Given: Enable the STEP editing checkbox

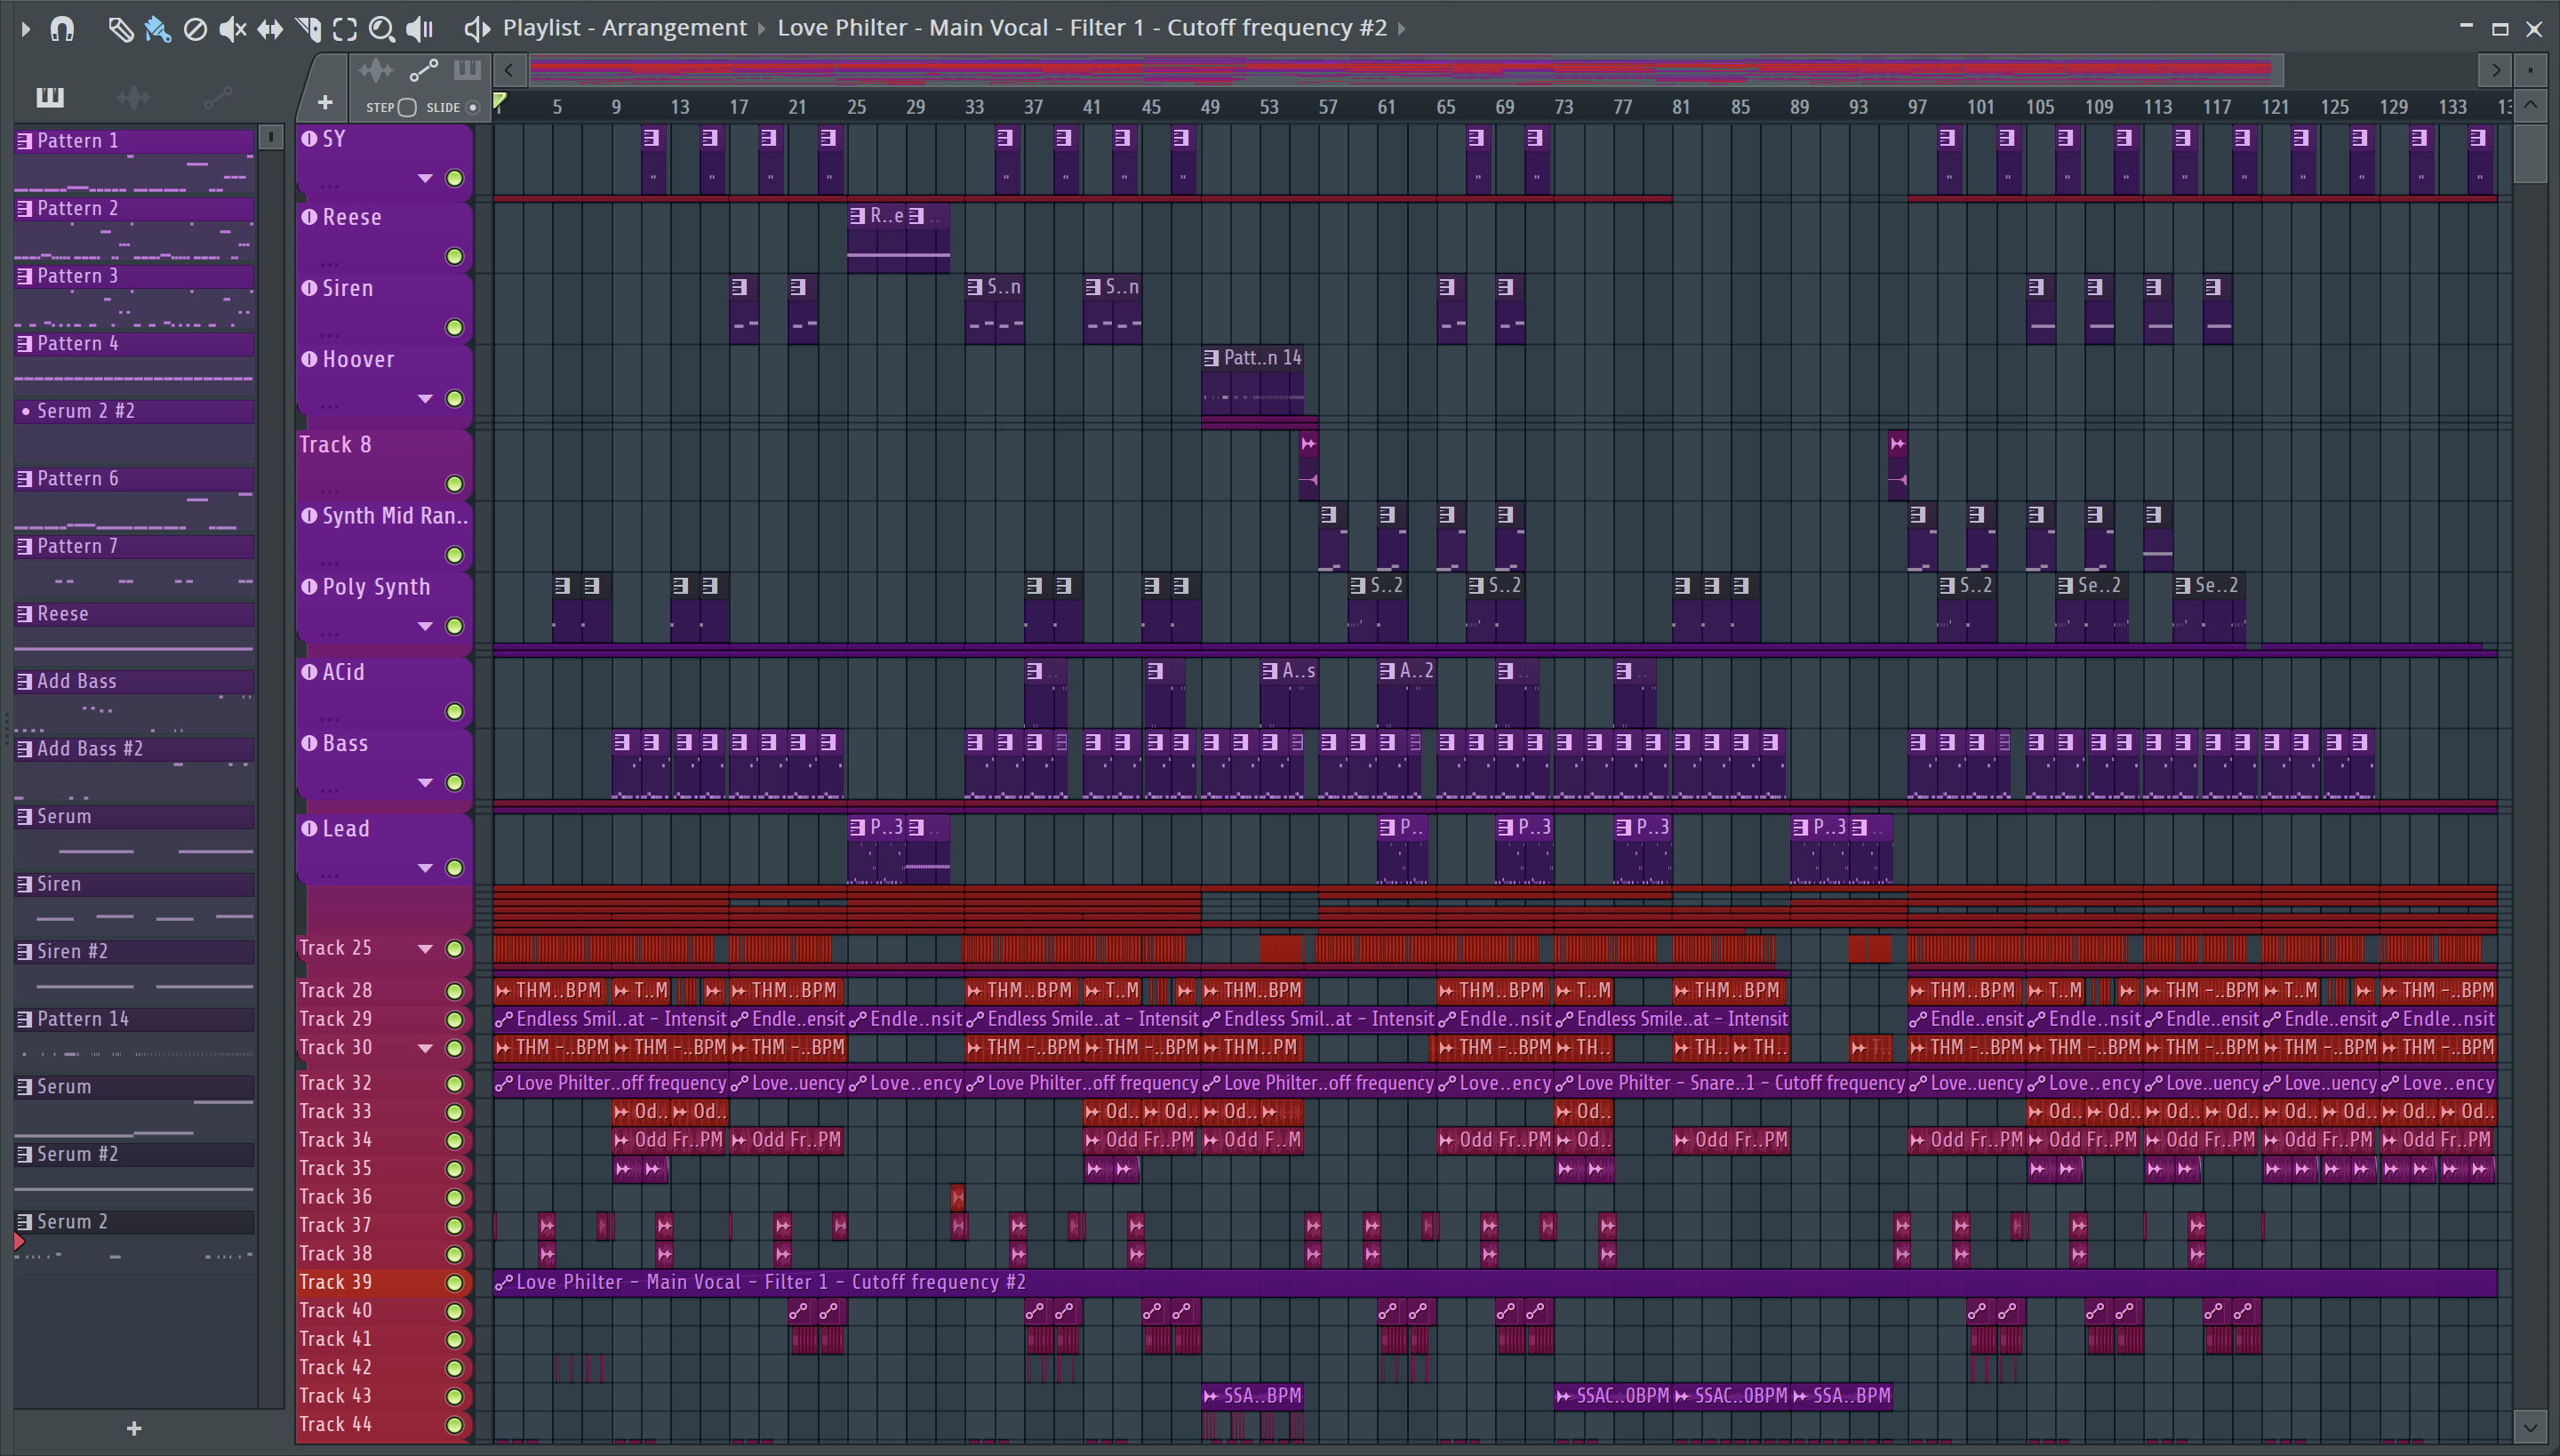Looking at the screenshot, I should coord(407,107).
